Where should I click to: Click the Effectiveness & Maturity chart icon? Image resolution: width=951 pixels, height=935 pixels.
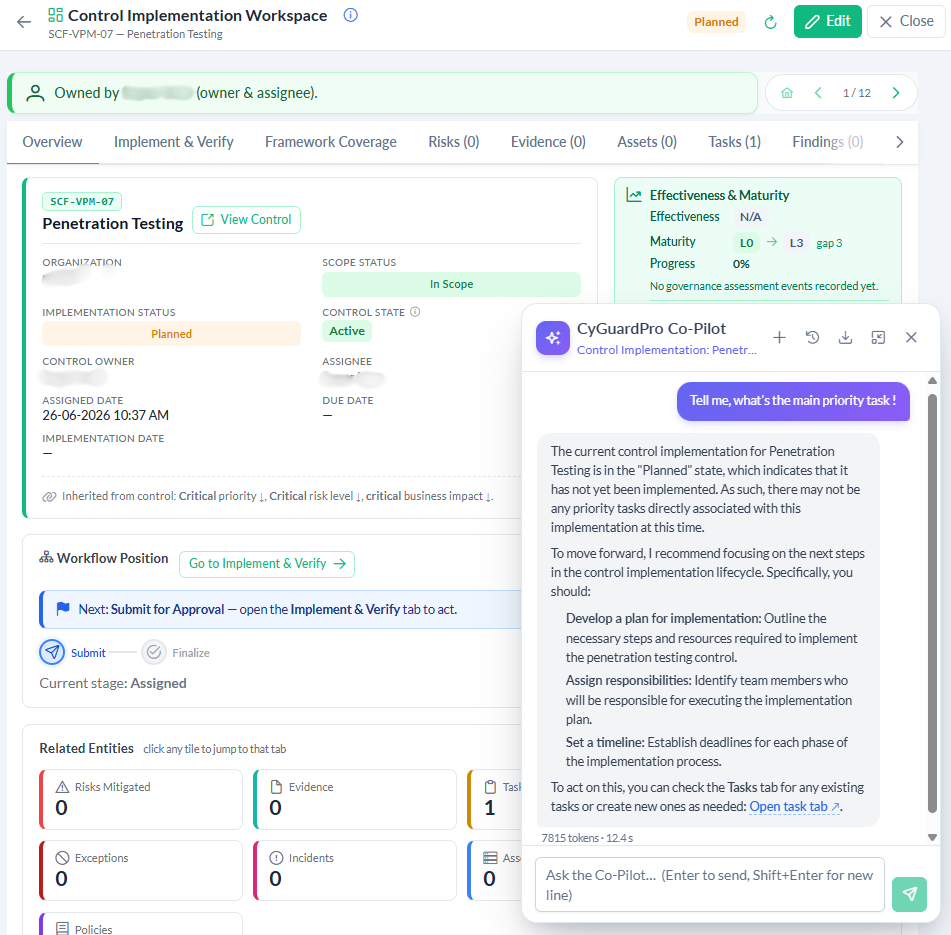click(x=634, y=195)
